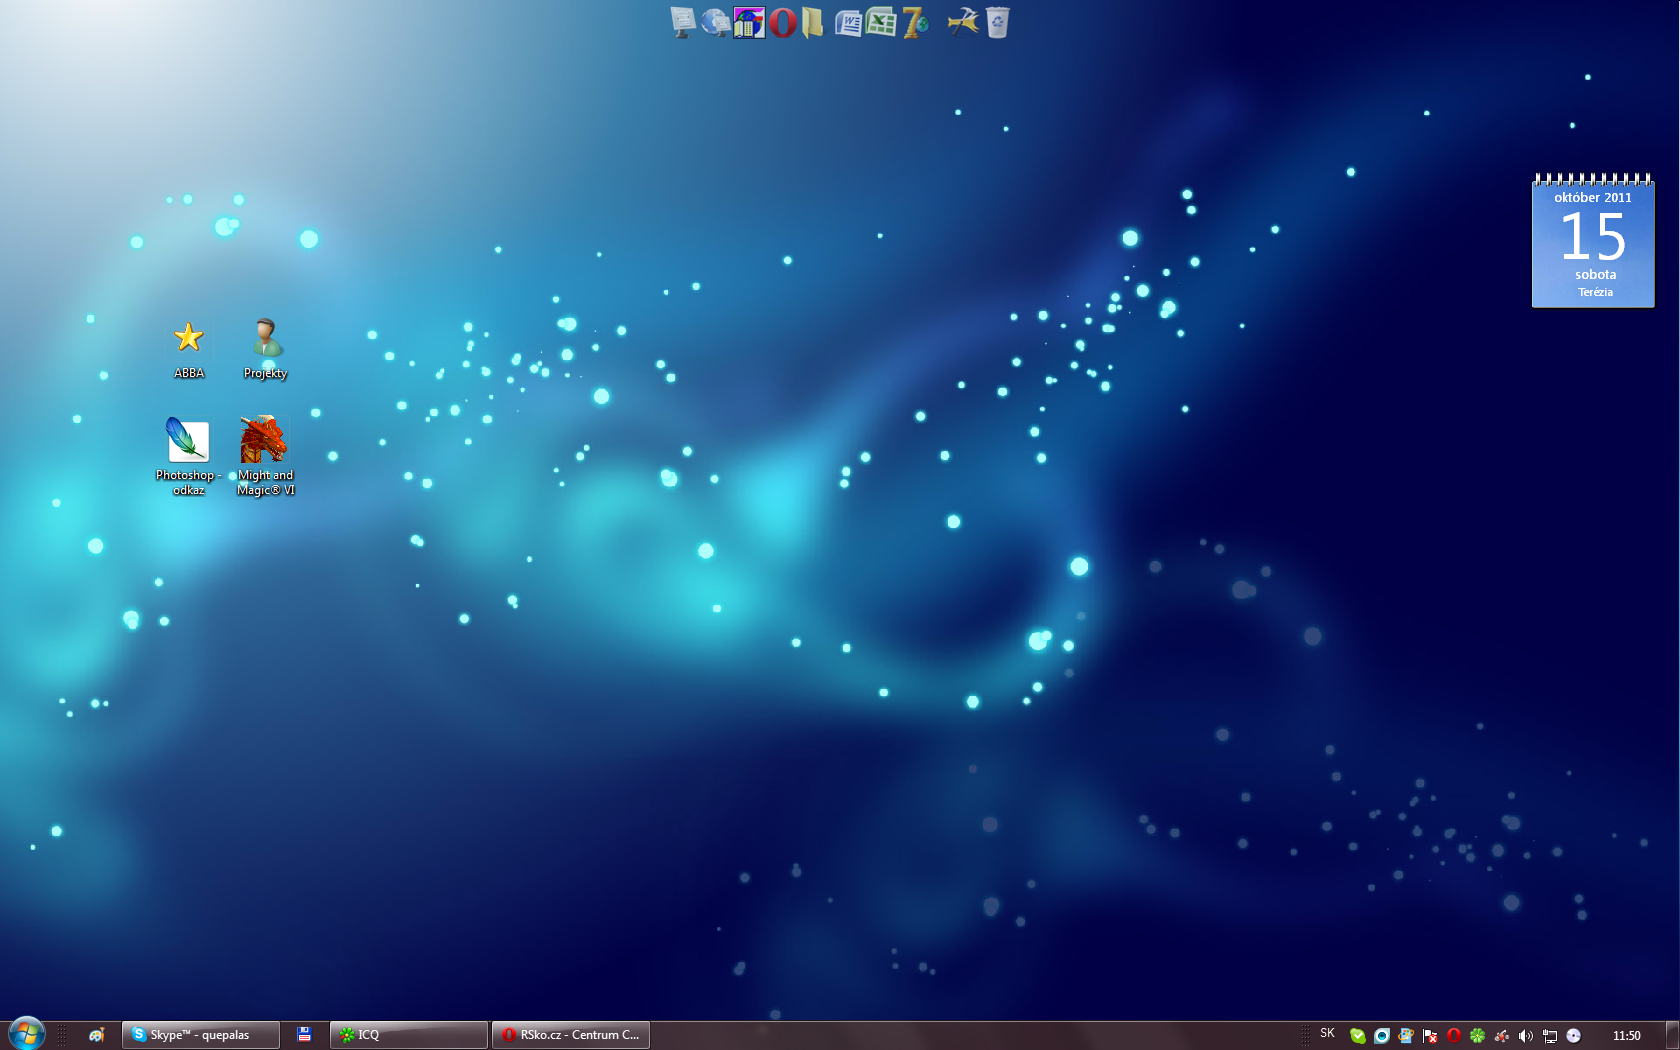The height and width of the screenshot is (1050, 1680).
Task: Click the blue eye tray icon
Action: point(1381,1036)
